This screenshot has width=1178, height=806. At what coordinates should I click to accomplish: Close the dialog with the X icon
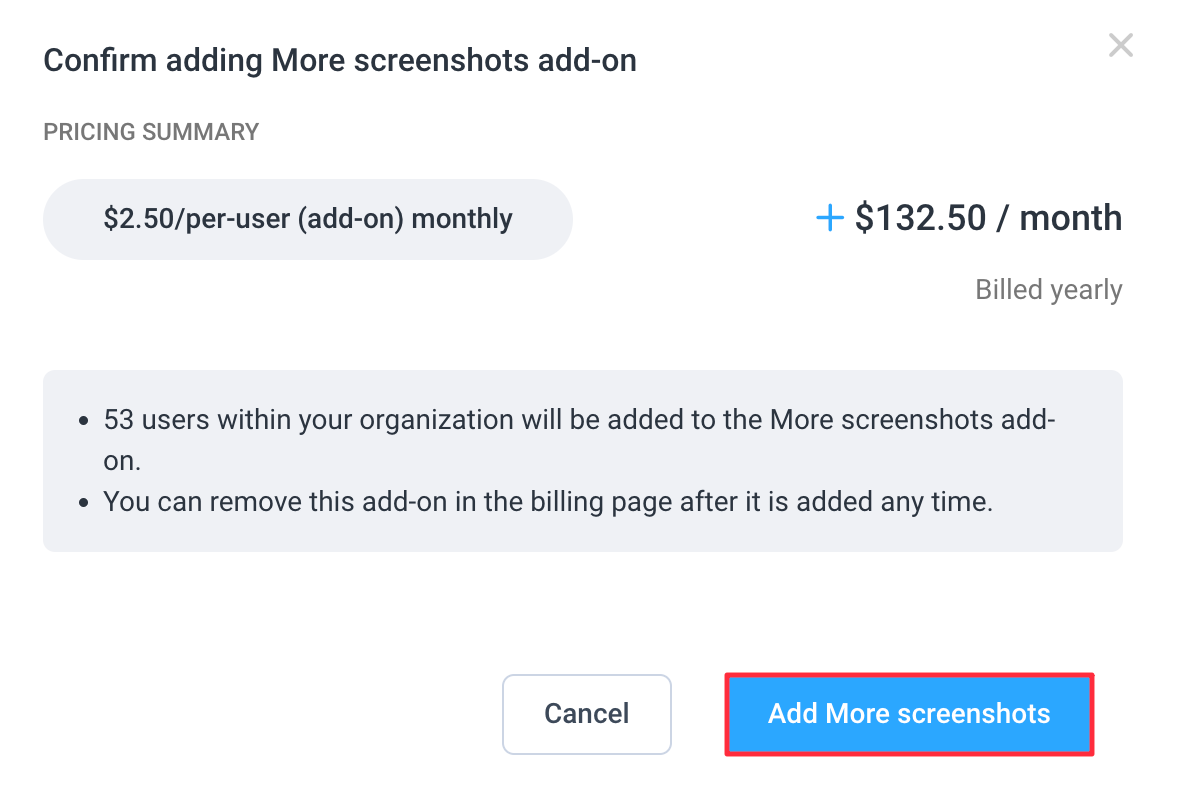click(x=1120, y=45)
